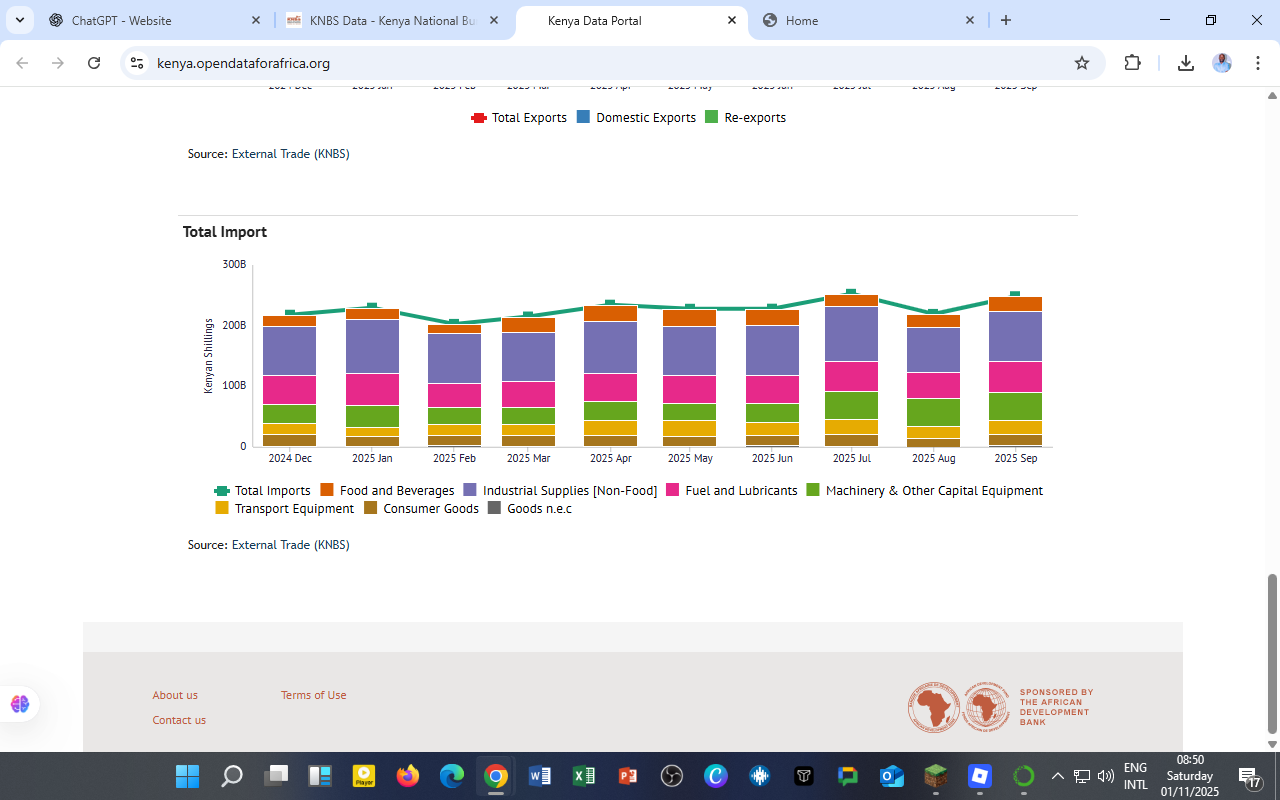Open the Downloads icon in Chrome toolbar
1280x800 pixels.
pyautogui.click(x=1185, y=62)
